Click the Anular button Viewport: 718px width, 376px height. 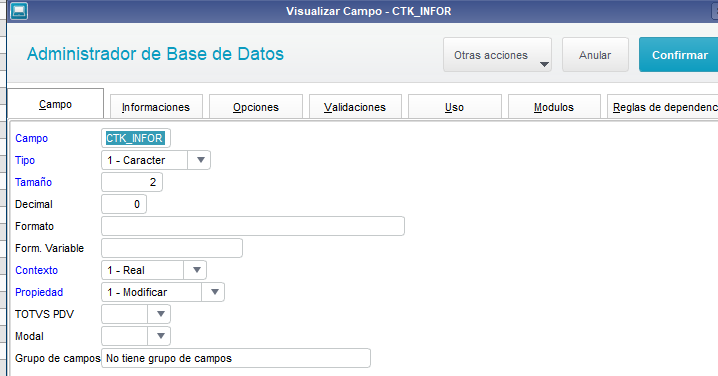[595, 55]
